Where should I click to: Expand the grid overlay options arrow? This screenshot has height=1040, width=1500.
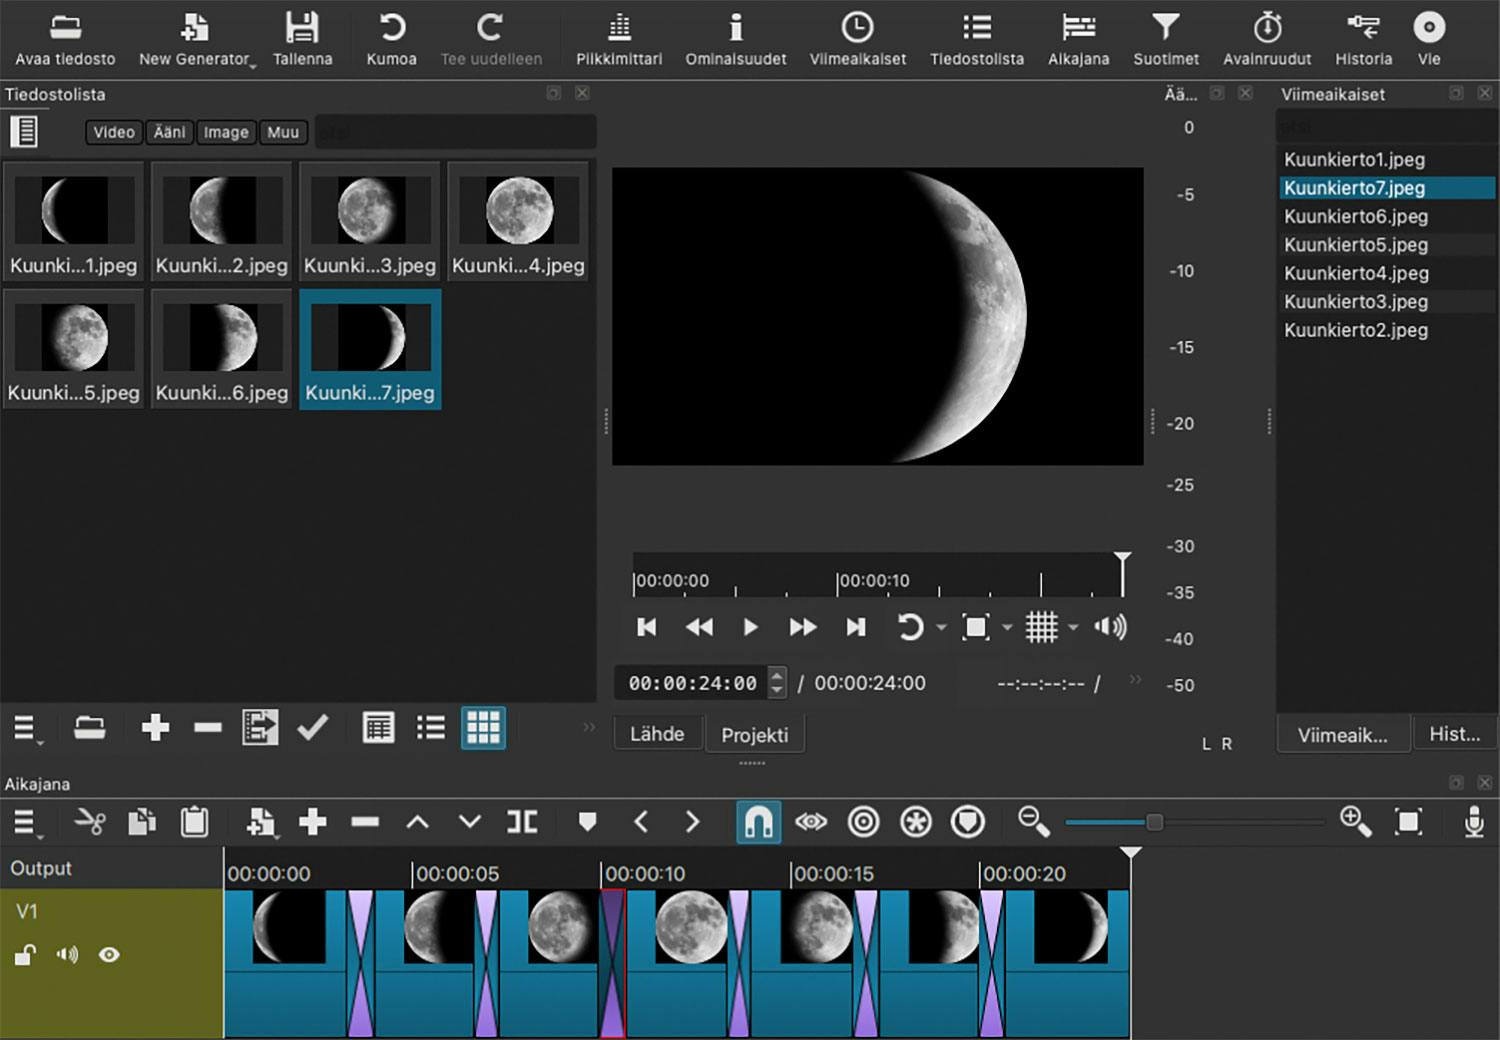1073,628
